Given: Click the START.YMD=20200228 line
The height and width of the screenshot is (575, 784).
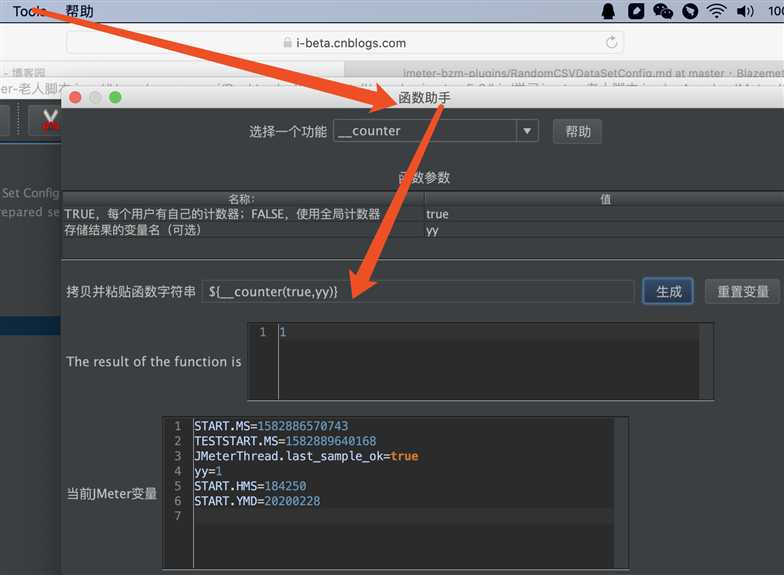Looking at the screenshot, I should pyautogui.click(x=257, y=501).
